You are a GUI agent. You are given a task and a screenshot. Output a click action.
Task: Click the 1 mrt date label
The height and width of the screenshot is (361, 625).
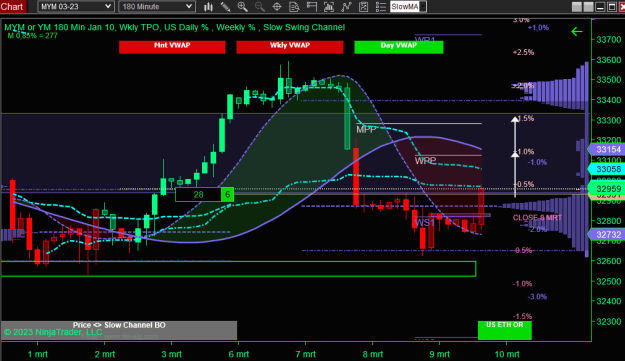pyautogui.click(x=37, y=354)
